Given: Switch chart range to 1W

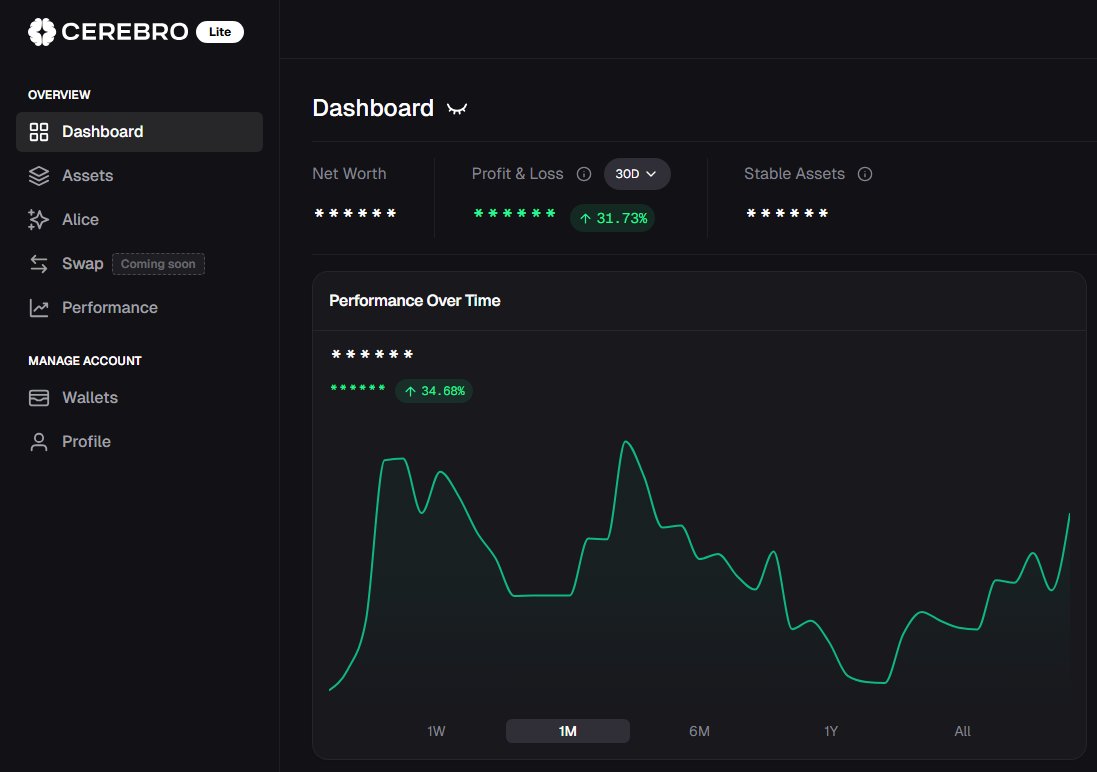Looking at the screenshot, I should (x=436, y=730).
